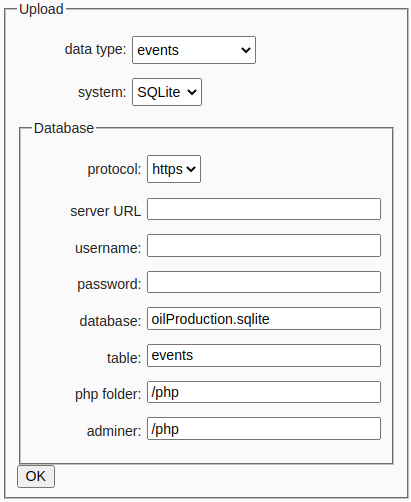The width and height of the screenshot is (411, 502).
Task: Click the server URL label text
Action: [x=106, y=211]
